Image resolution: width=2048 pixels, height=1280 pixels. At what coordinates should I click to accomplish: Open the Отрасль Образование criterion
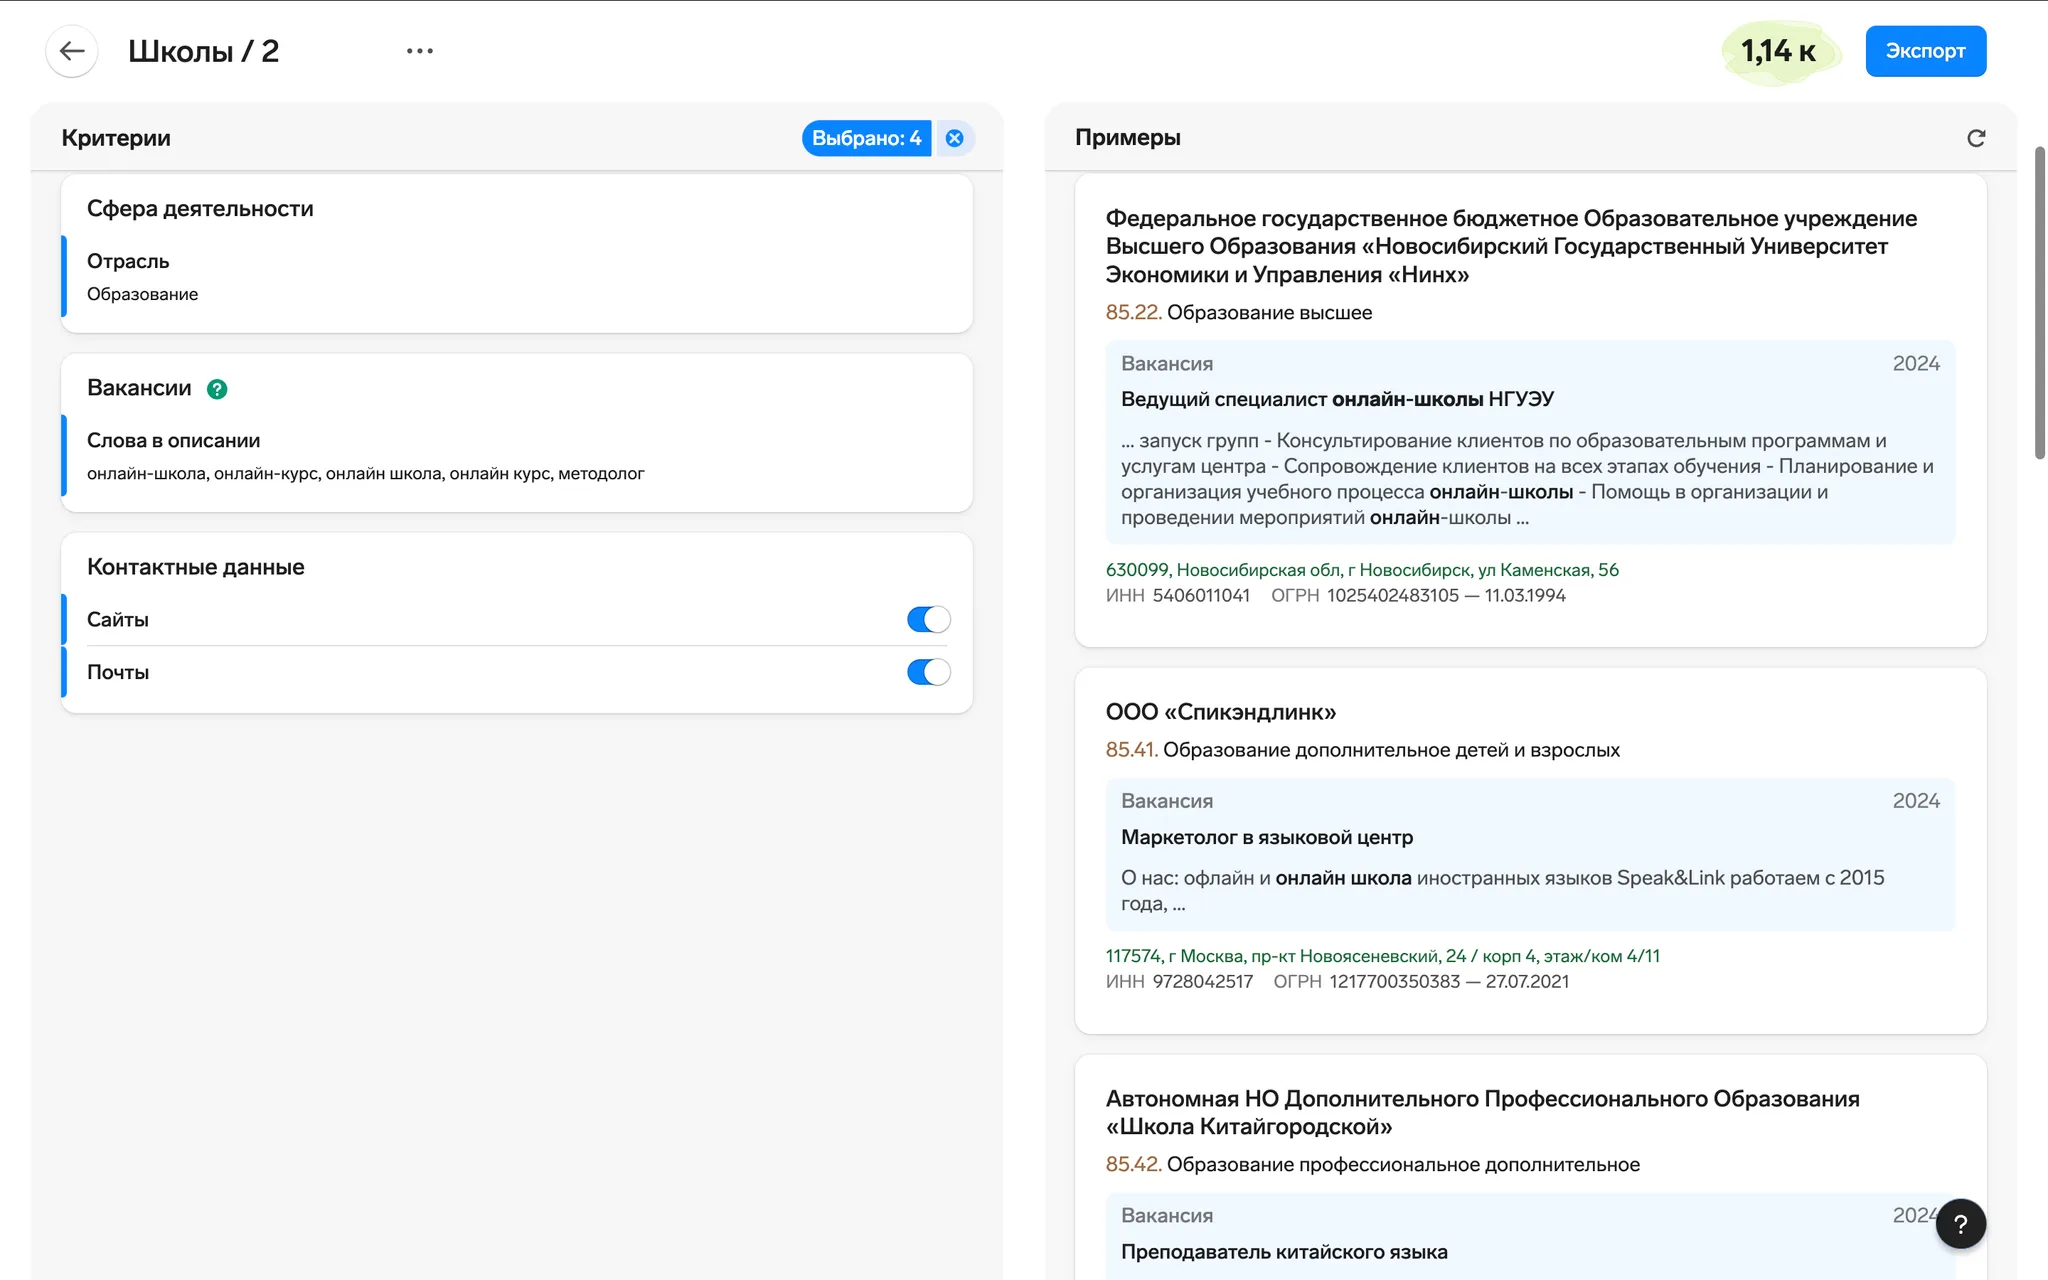(x=517, y=277)
